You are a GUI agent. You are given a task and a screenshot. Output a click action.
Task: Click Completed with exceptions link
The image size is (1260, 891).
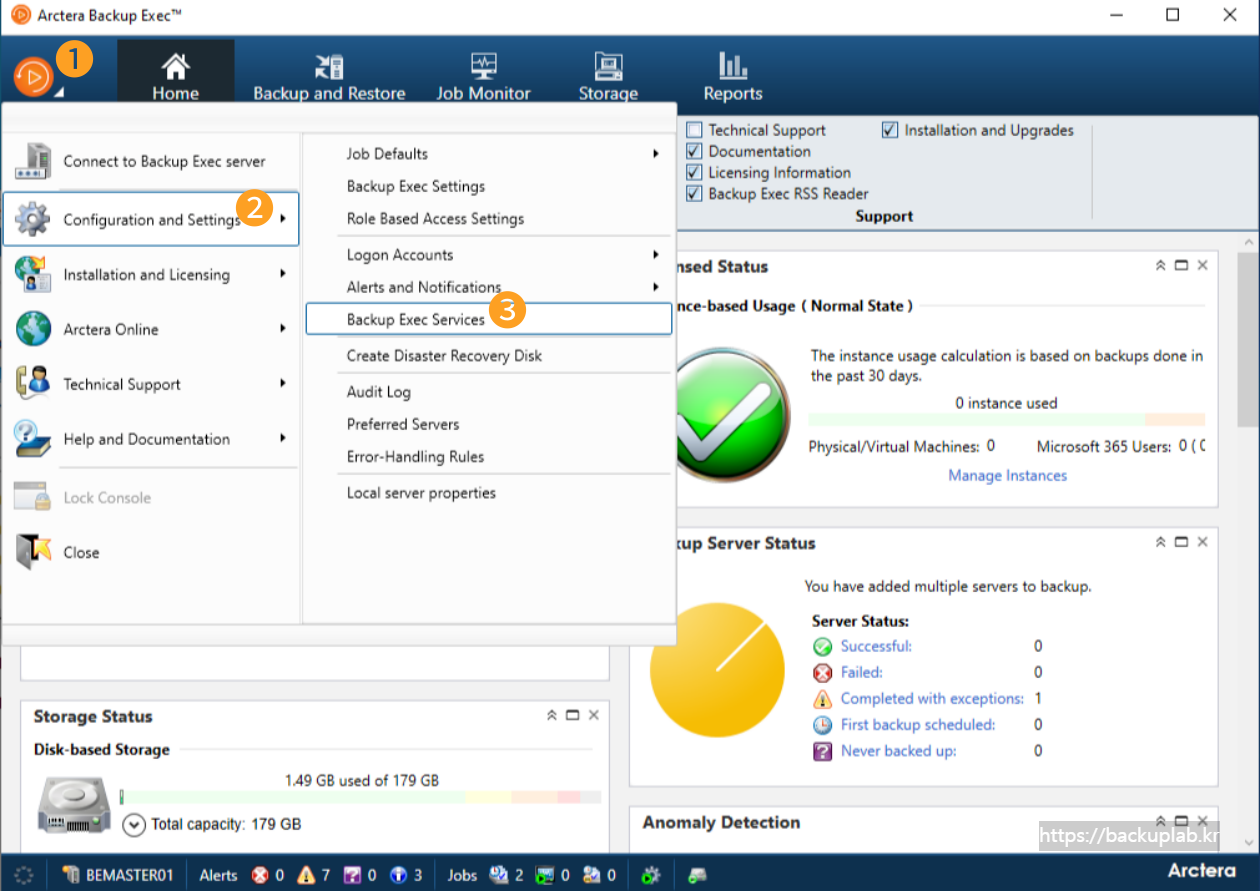pyautogui.click(x=932, y=698)
